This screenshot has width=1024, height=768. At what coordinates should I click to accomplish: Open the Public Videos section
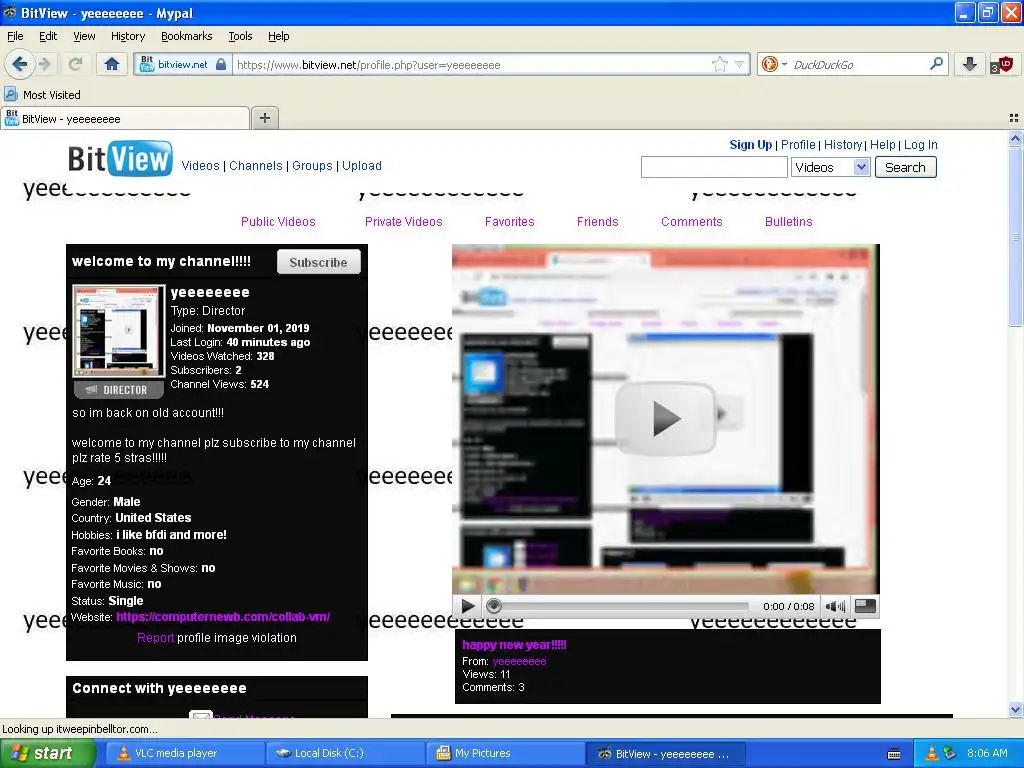tap(278, 221)
